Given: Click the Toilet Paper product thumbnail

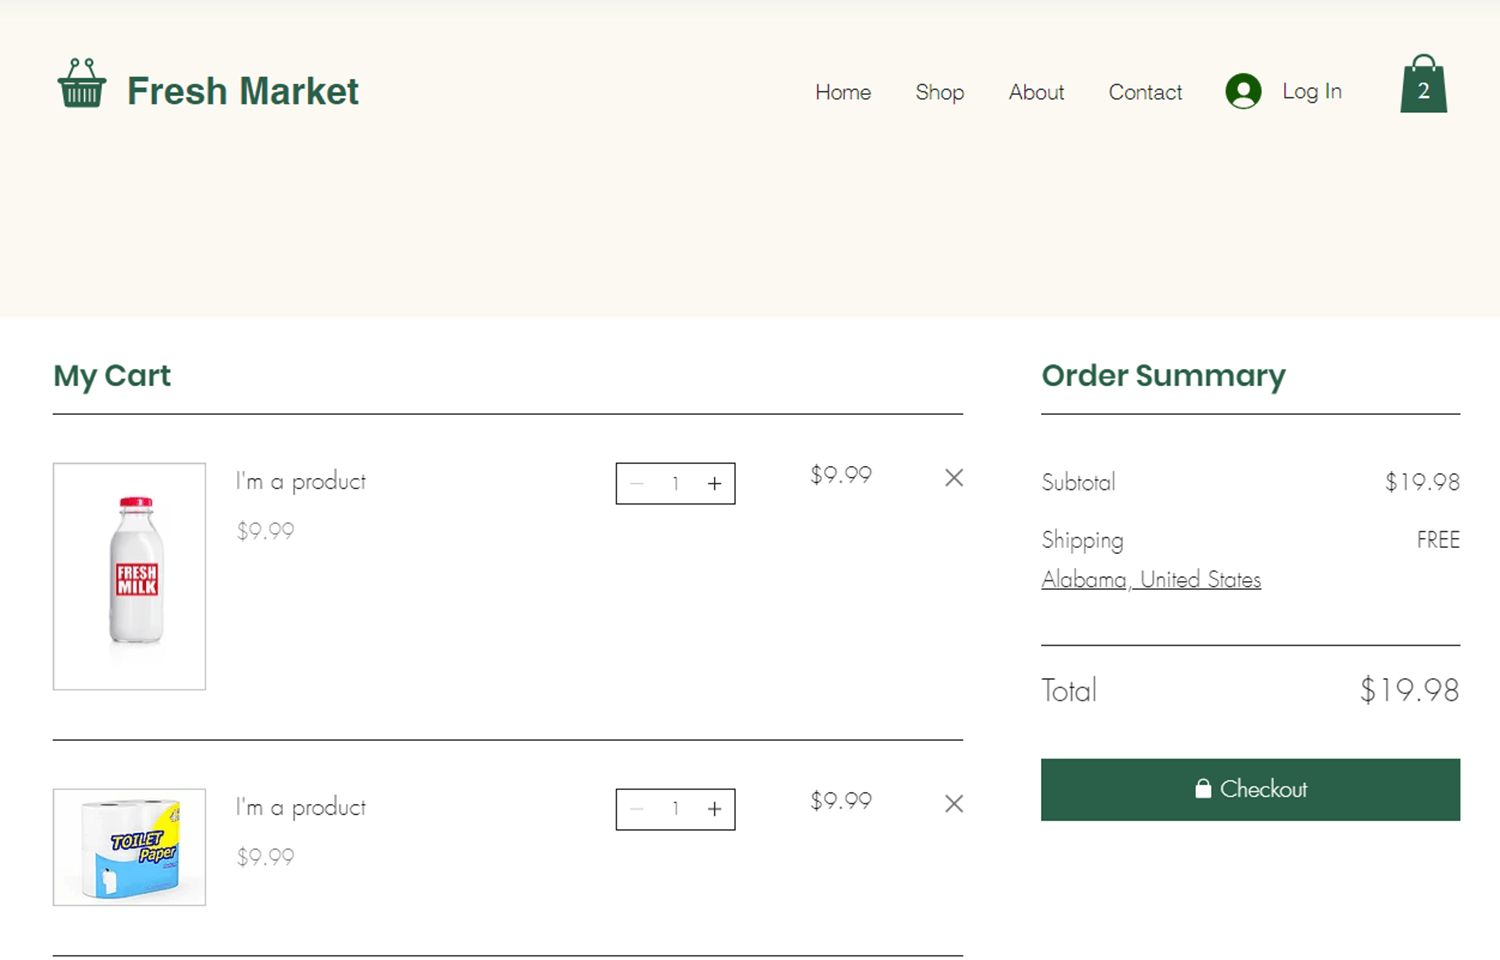Looking at the screenshot, I should click(128, 847).
